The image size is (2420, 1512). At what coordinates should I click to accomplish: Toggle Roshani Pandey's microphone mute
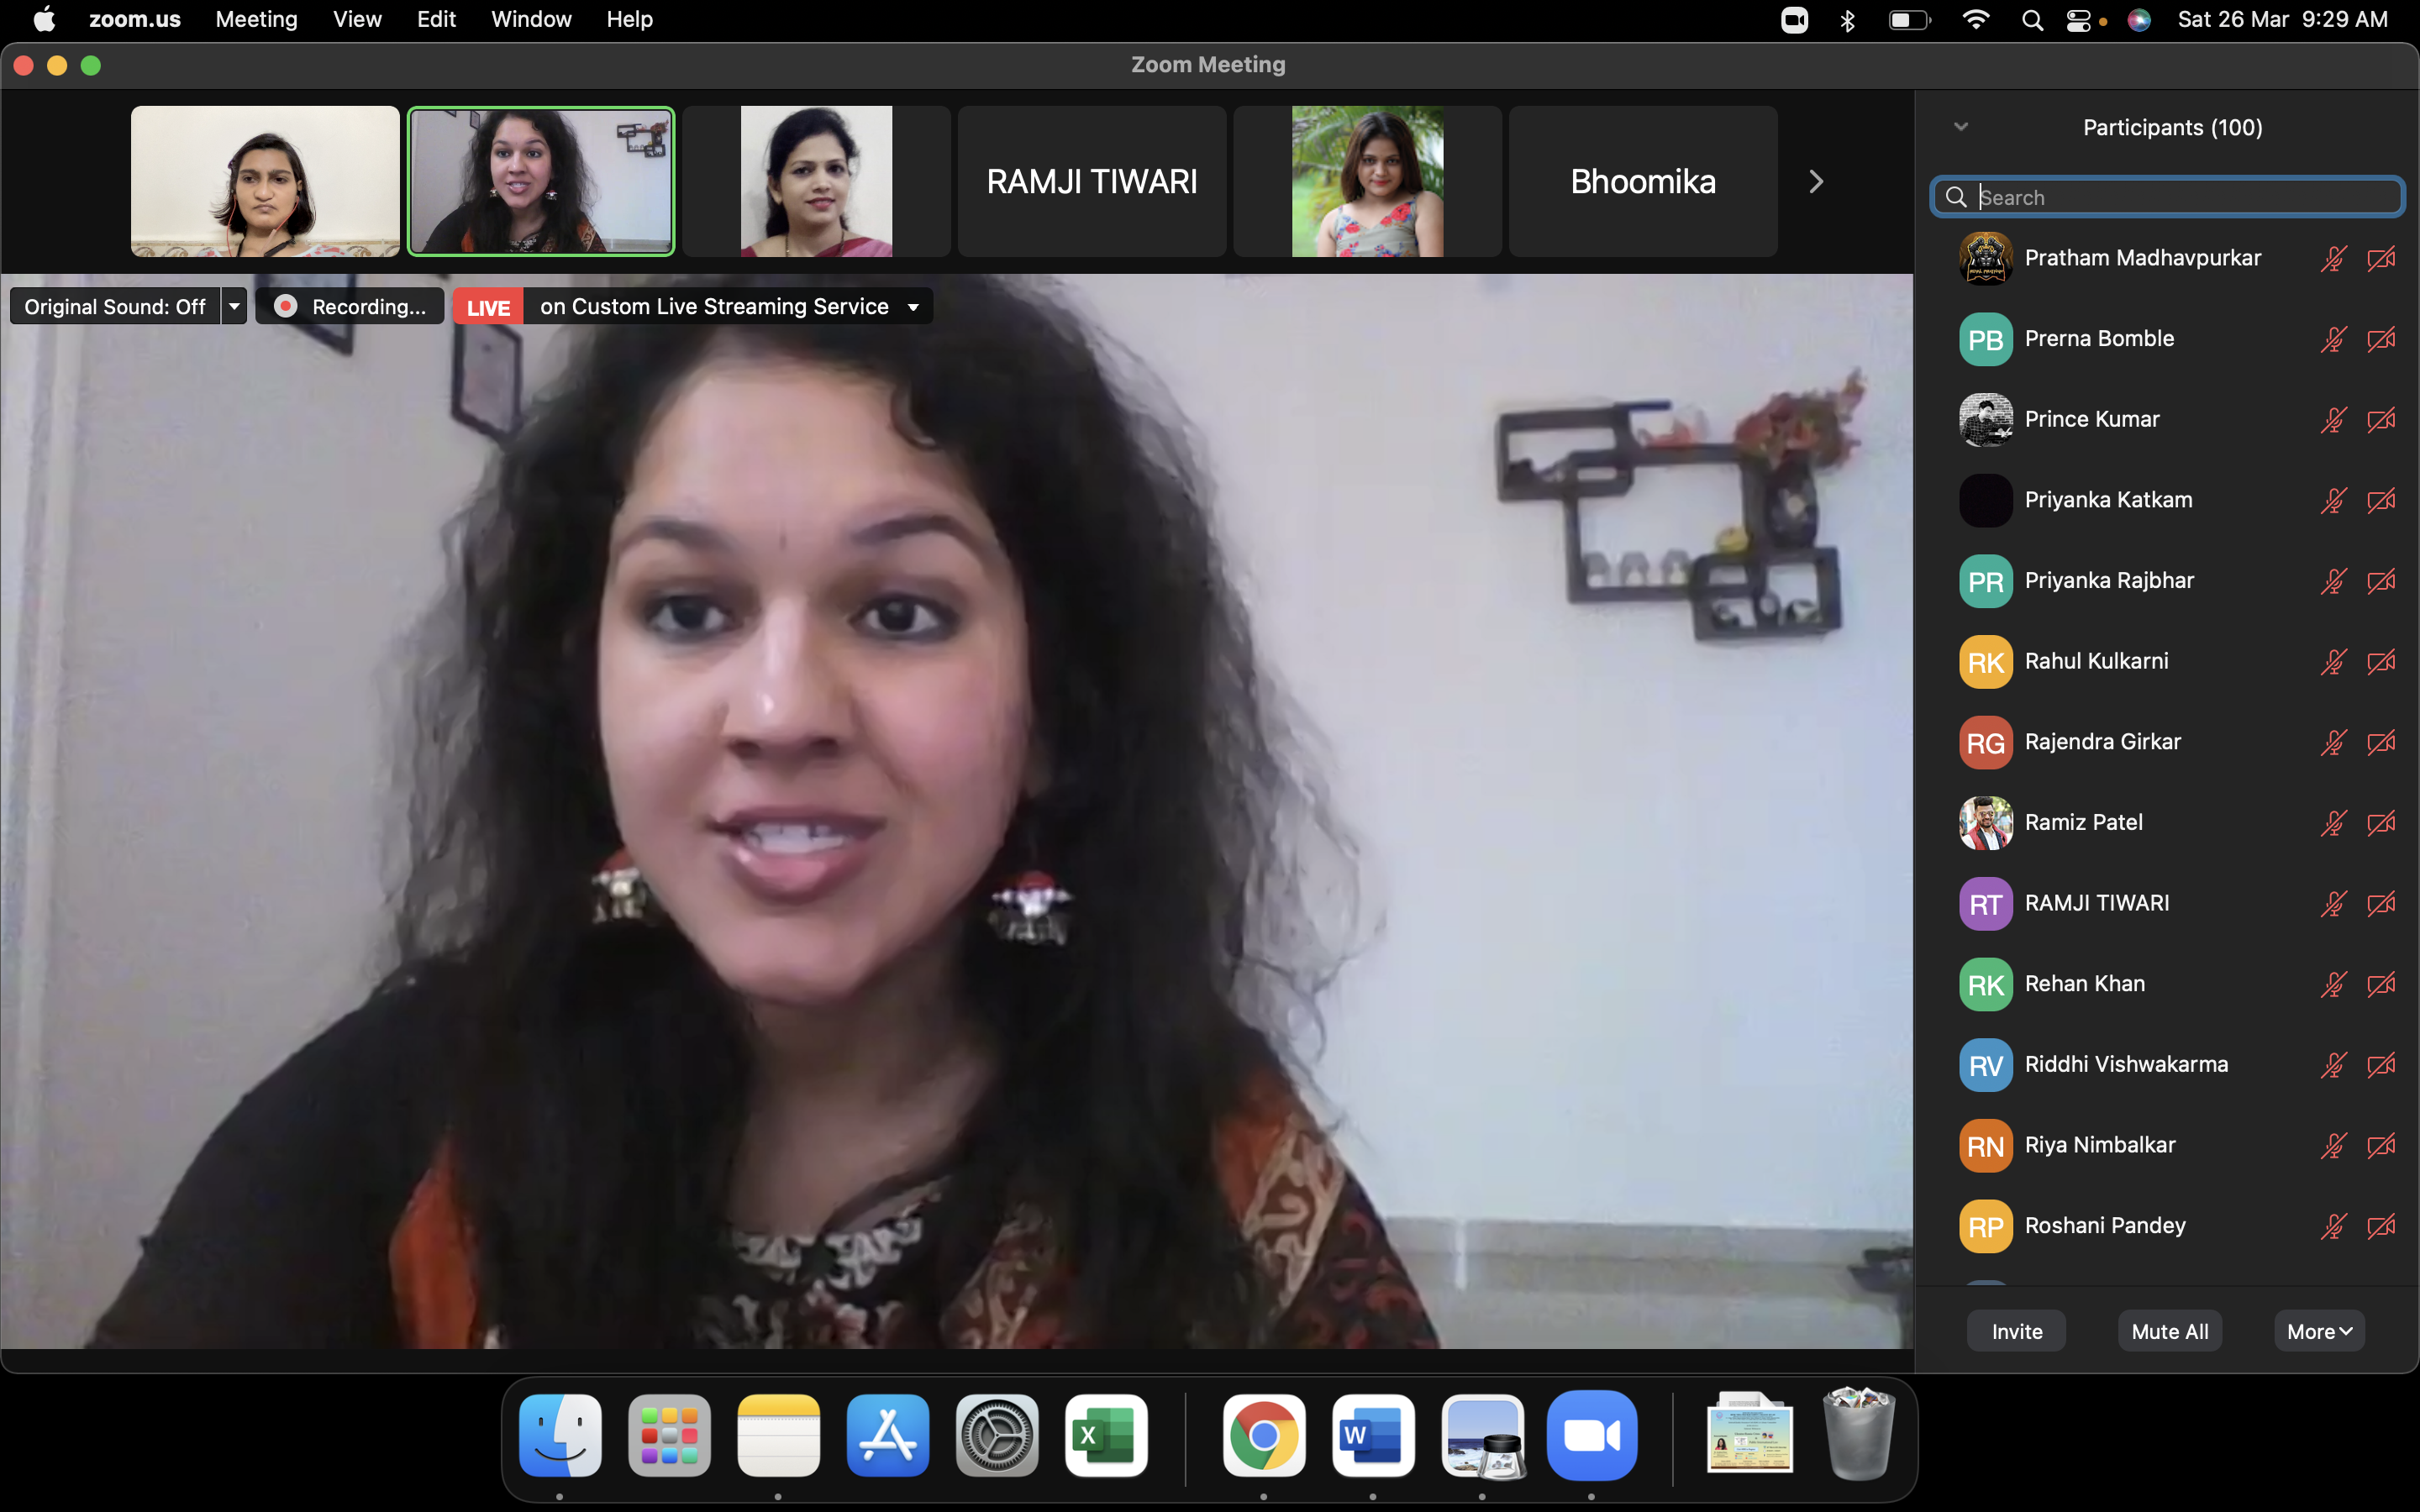click(2333, 1226)
